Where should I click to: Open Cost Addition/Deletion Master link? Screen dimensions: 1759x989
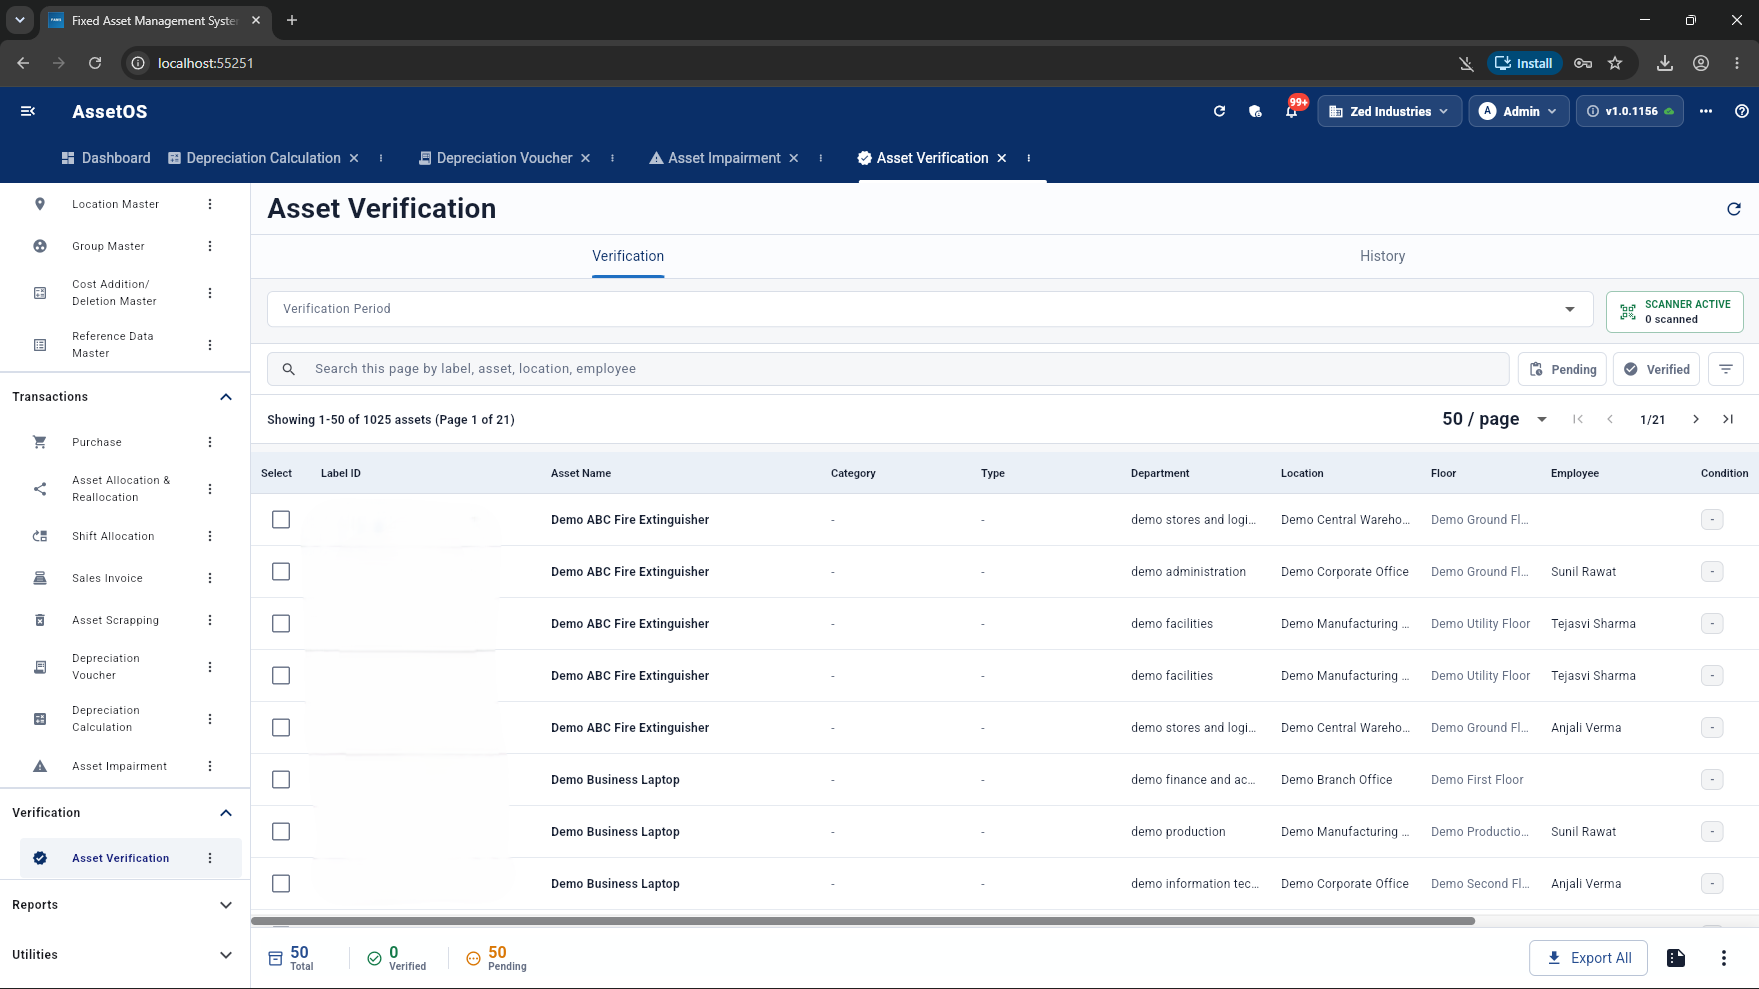click(114, 293)
